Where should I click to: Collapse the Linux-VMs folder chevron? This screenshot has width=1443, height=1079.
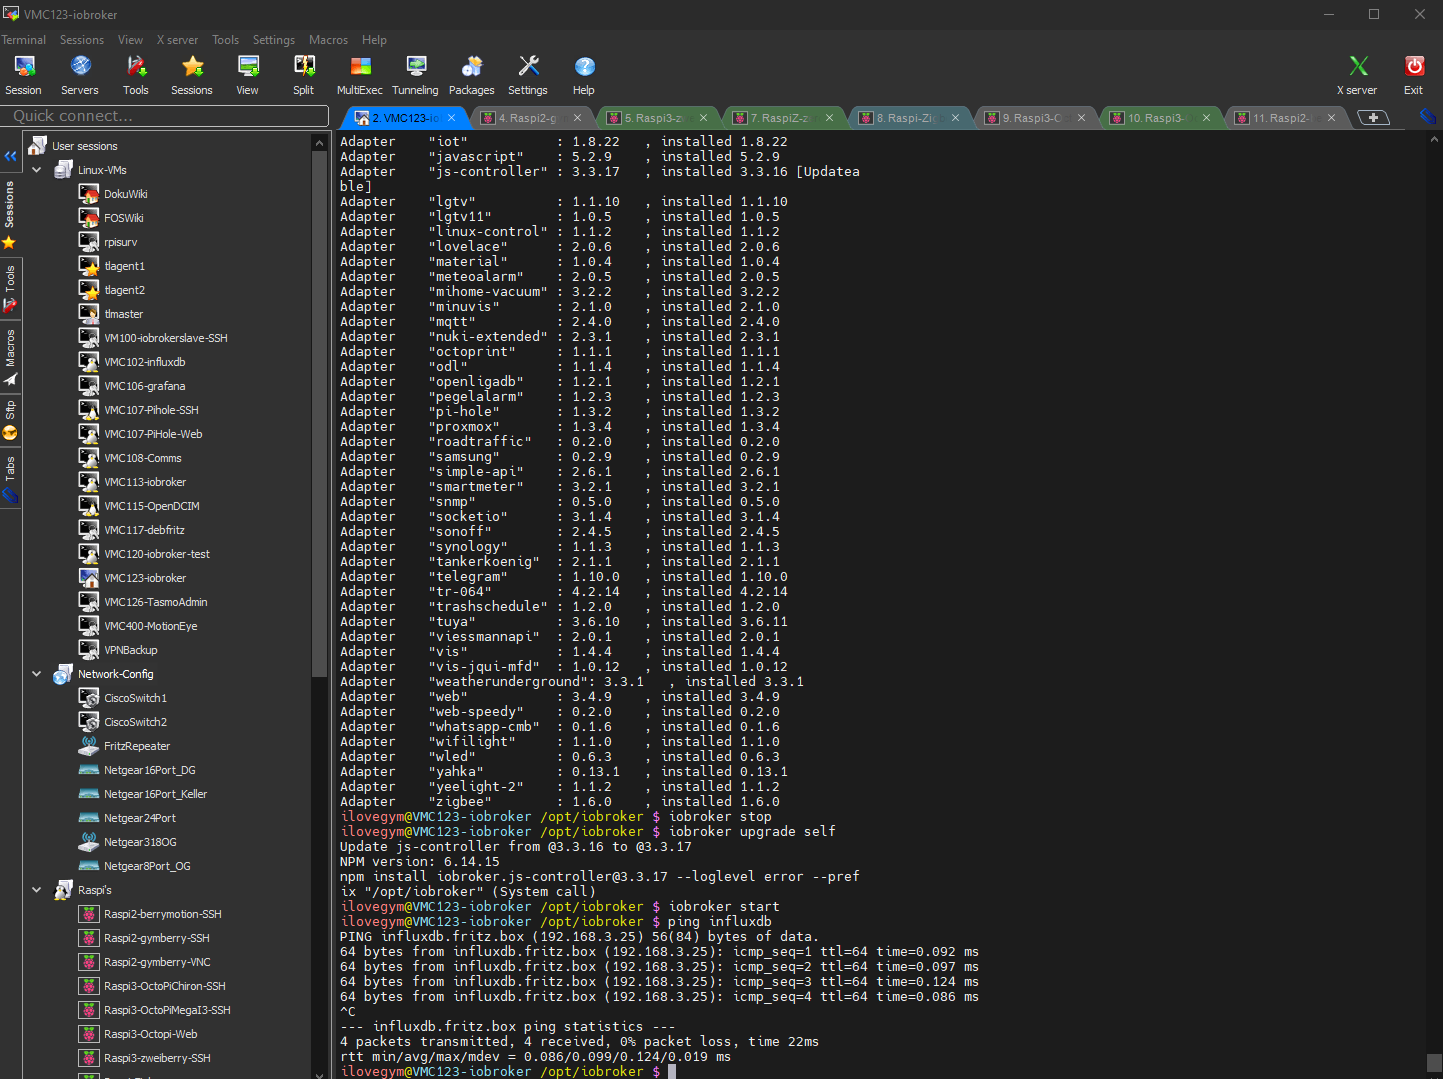(x=37, y=170)
